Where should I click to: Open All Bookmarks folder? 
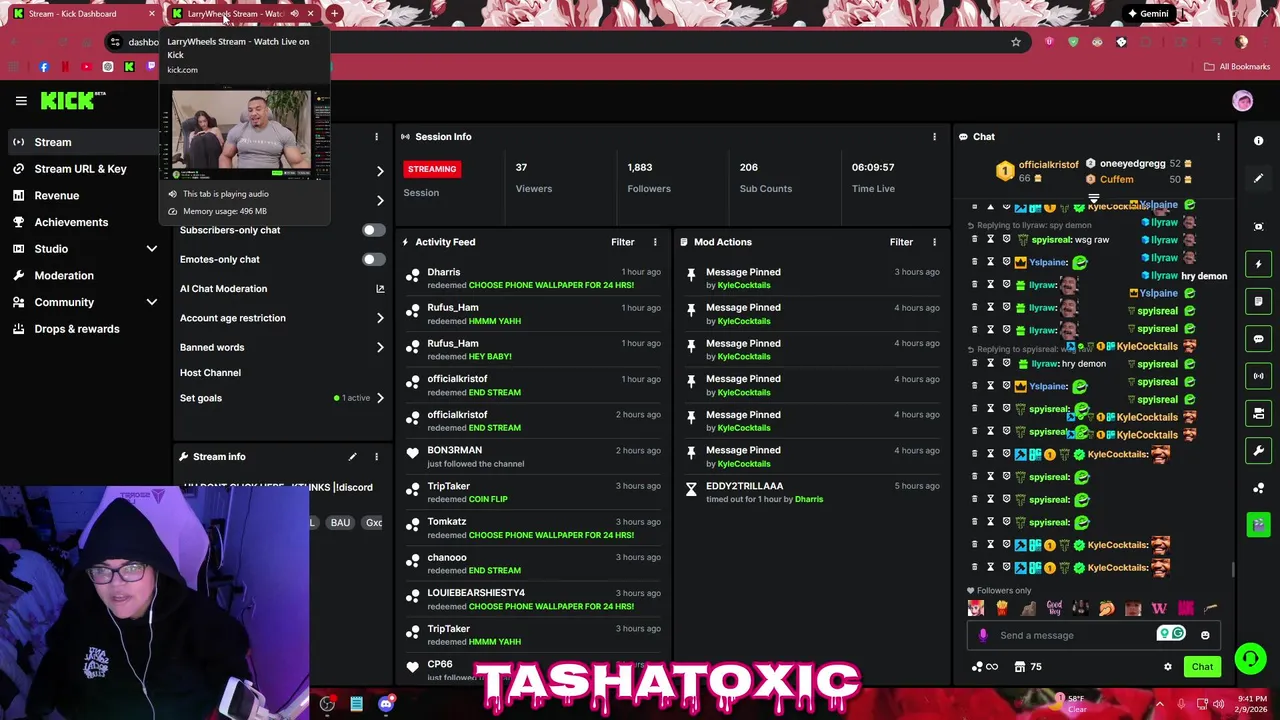[1237, 67]
